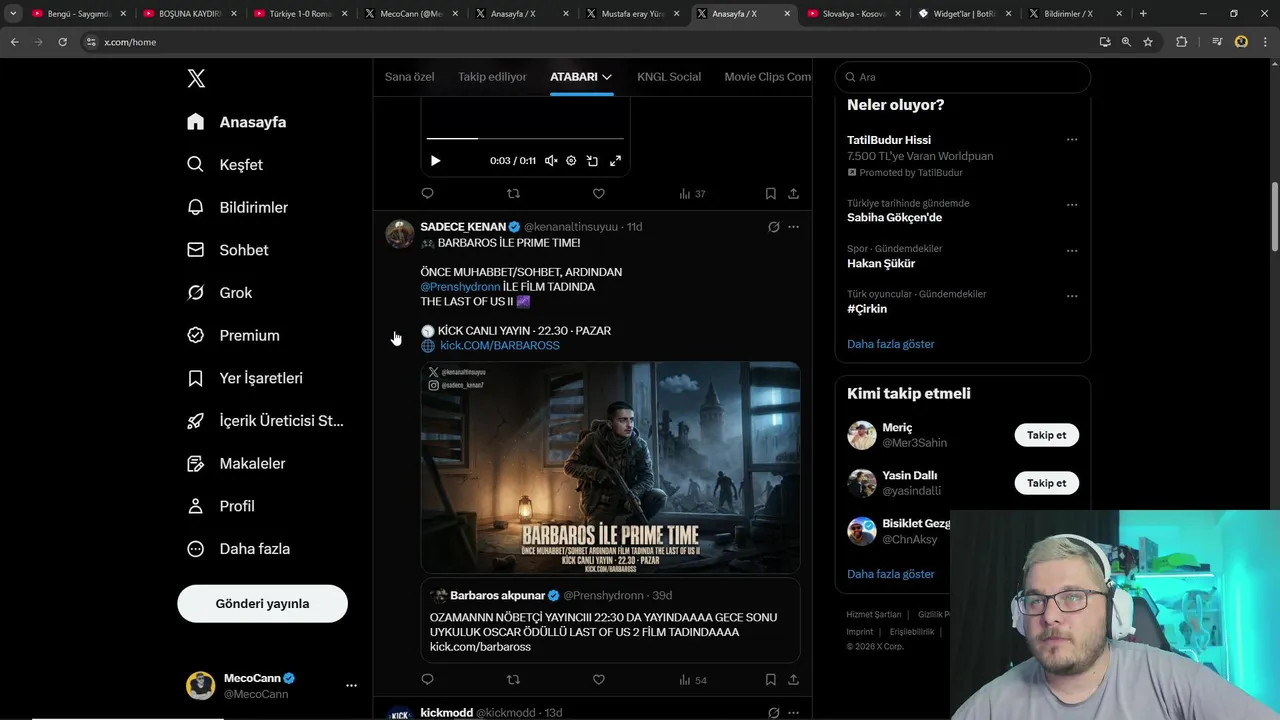This screenshot has height=720, width=1280.
Task: Click the Ara search field
Action: click(962, 77)
